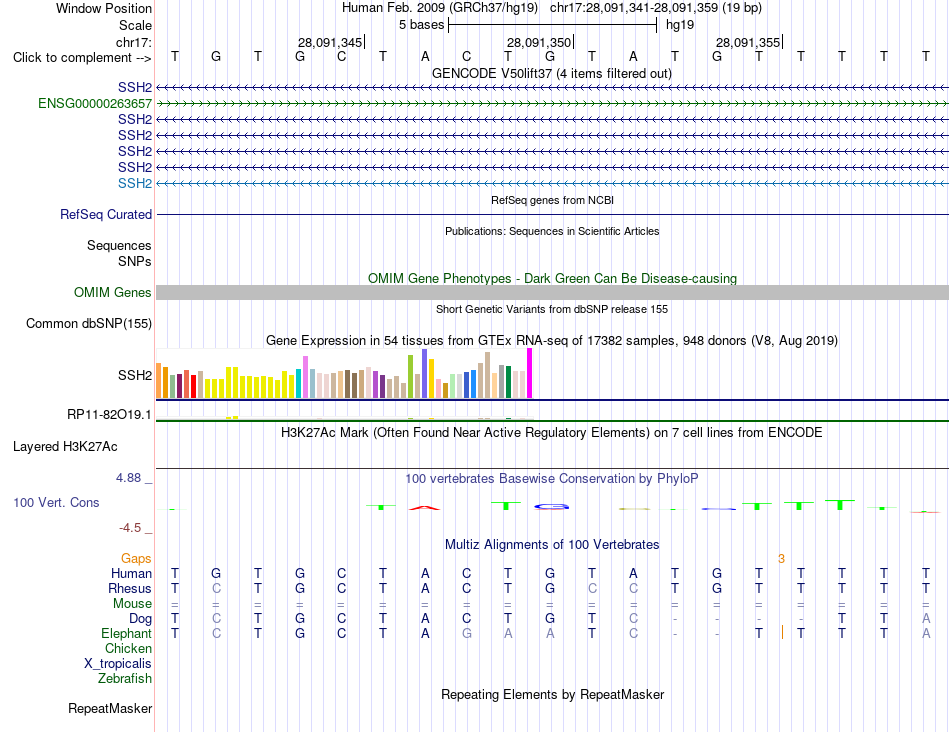
Task: Click the magenta GTEx expression bar
Action: click(530, 373)
